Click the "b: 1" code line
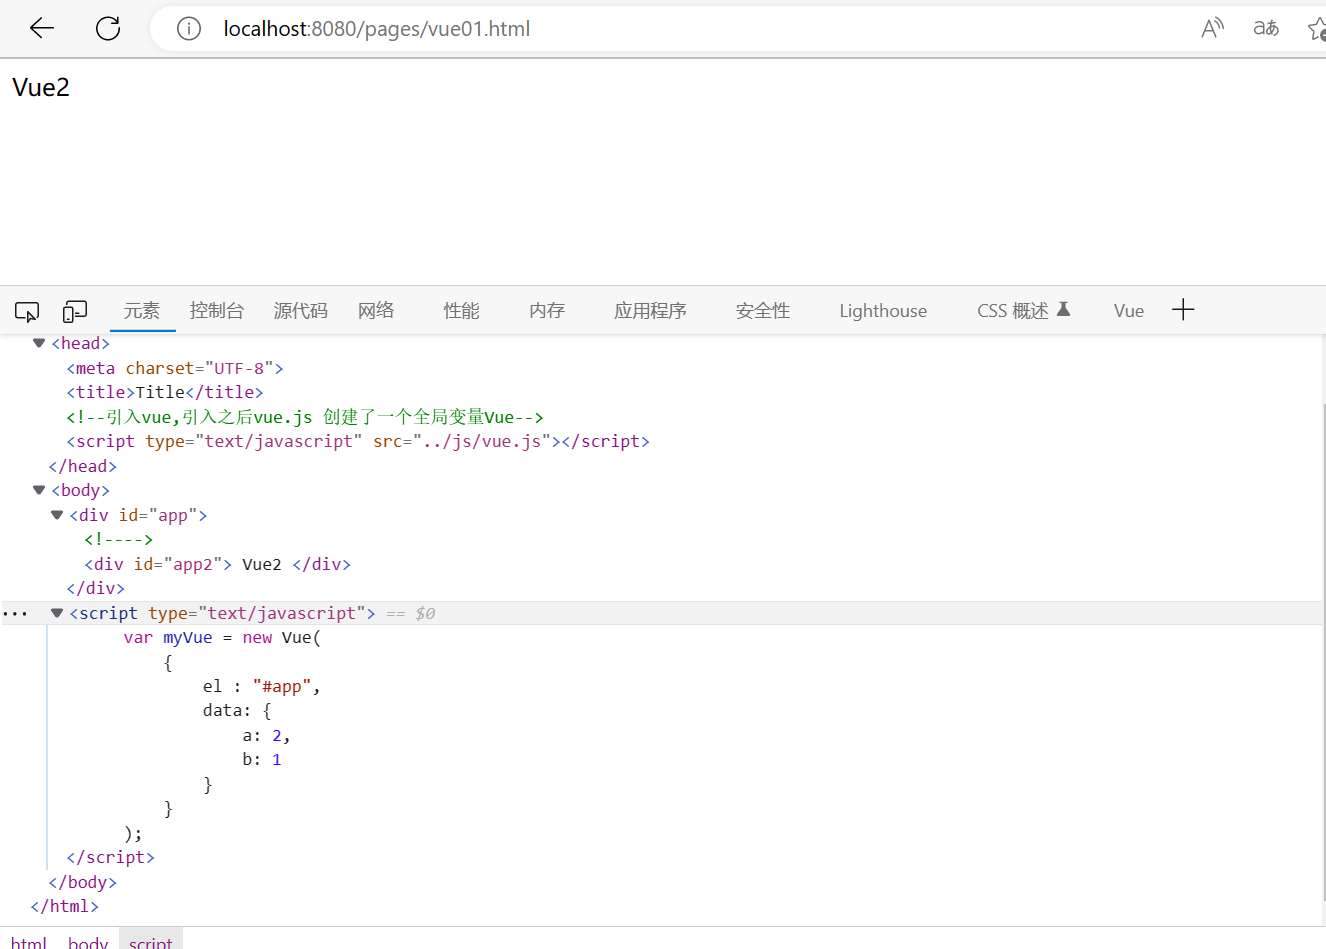 point(262,759)
